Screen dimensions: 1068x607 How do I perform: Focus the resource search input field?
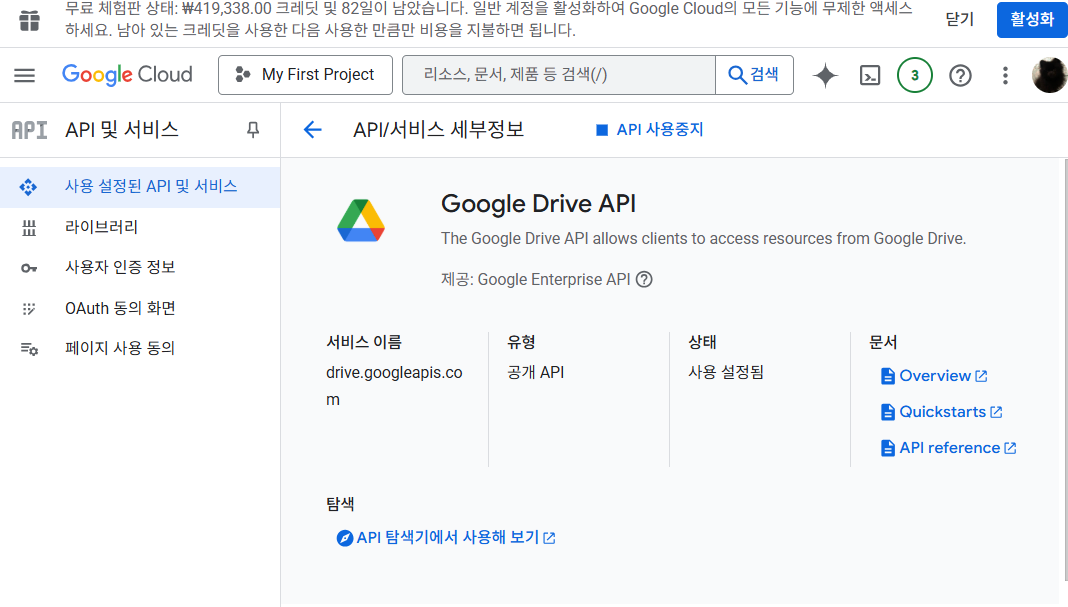[559, 75]
